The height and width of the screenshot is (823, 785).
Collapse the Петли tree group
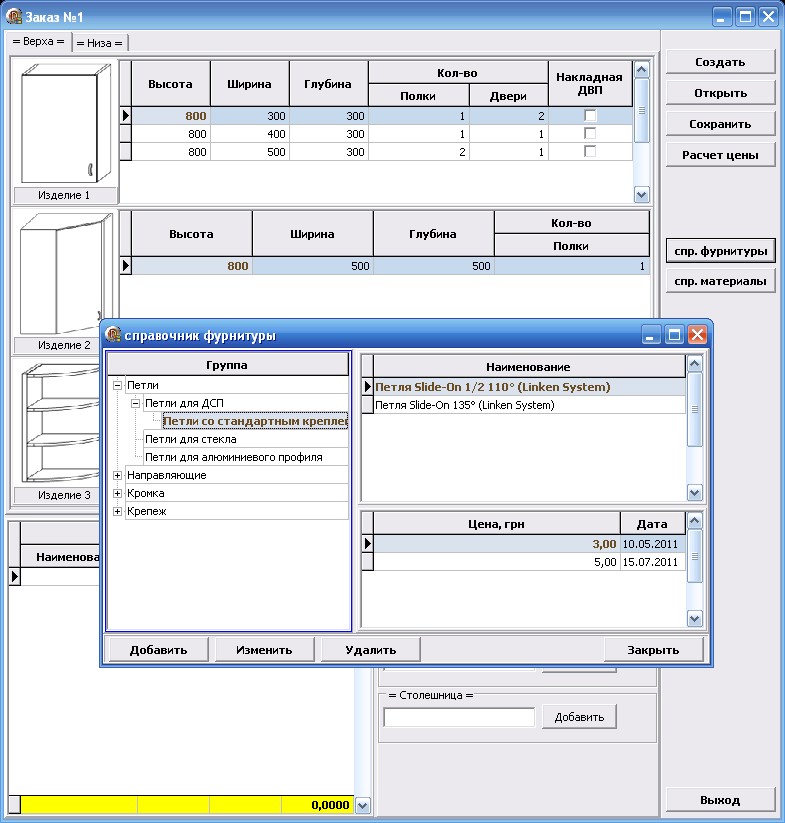(x=118, y=385)
